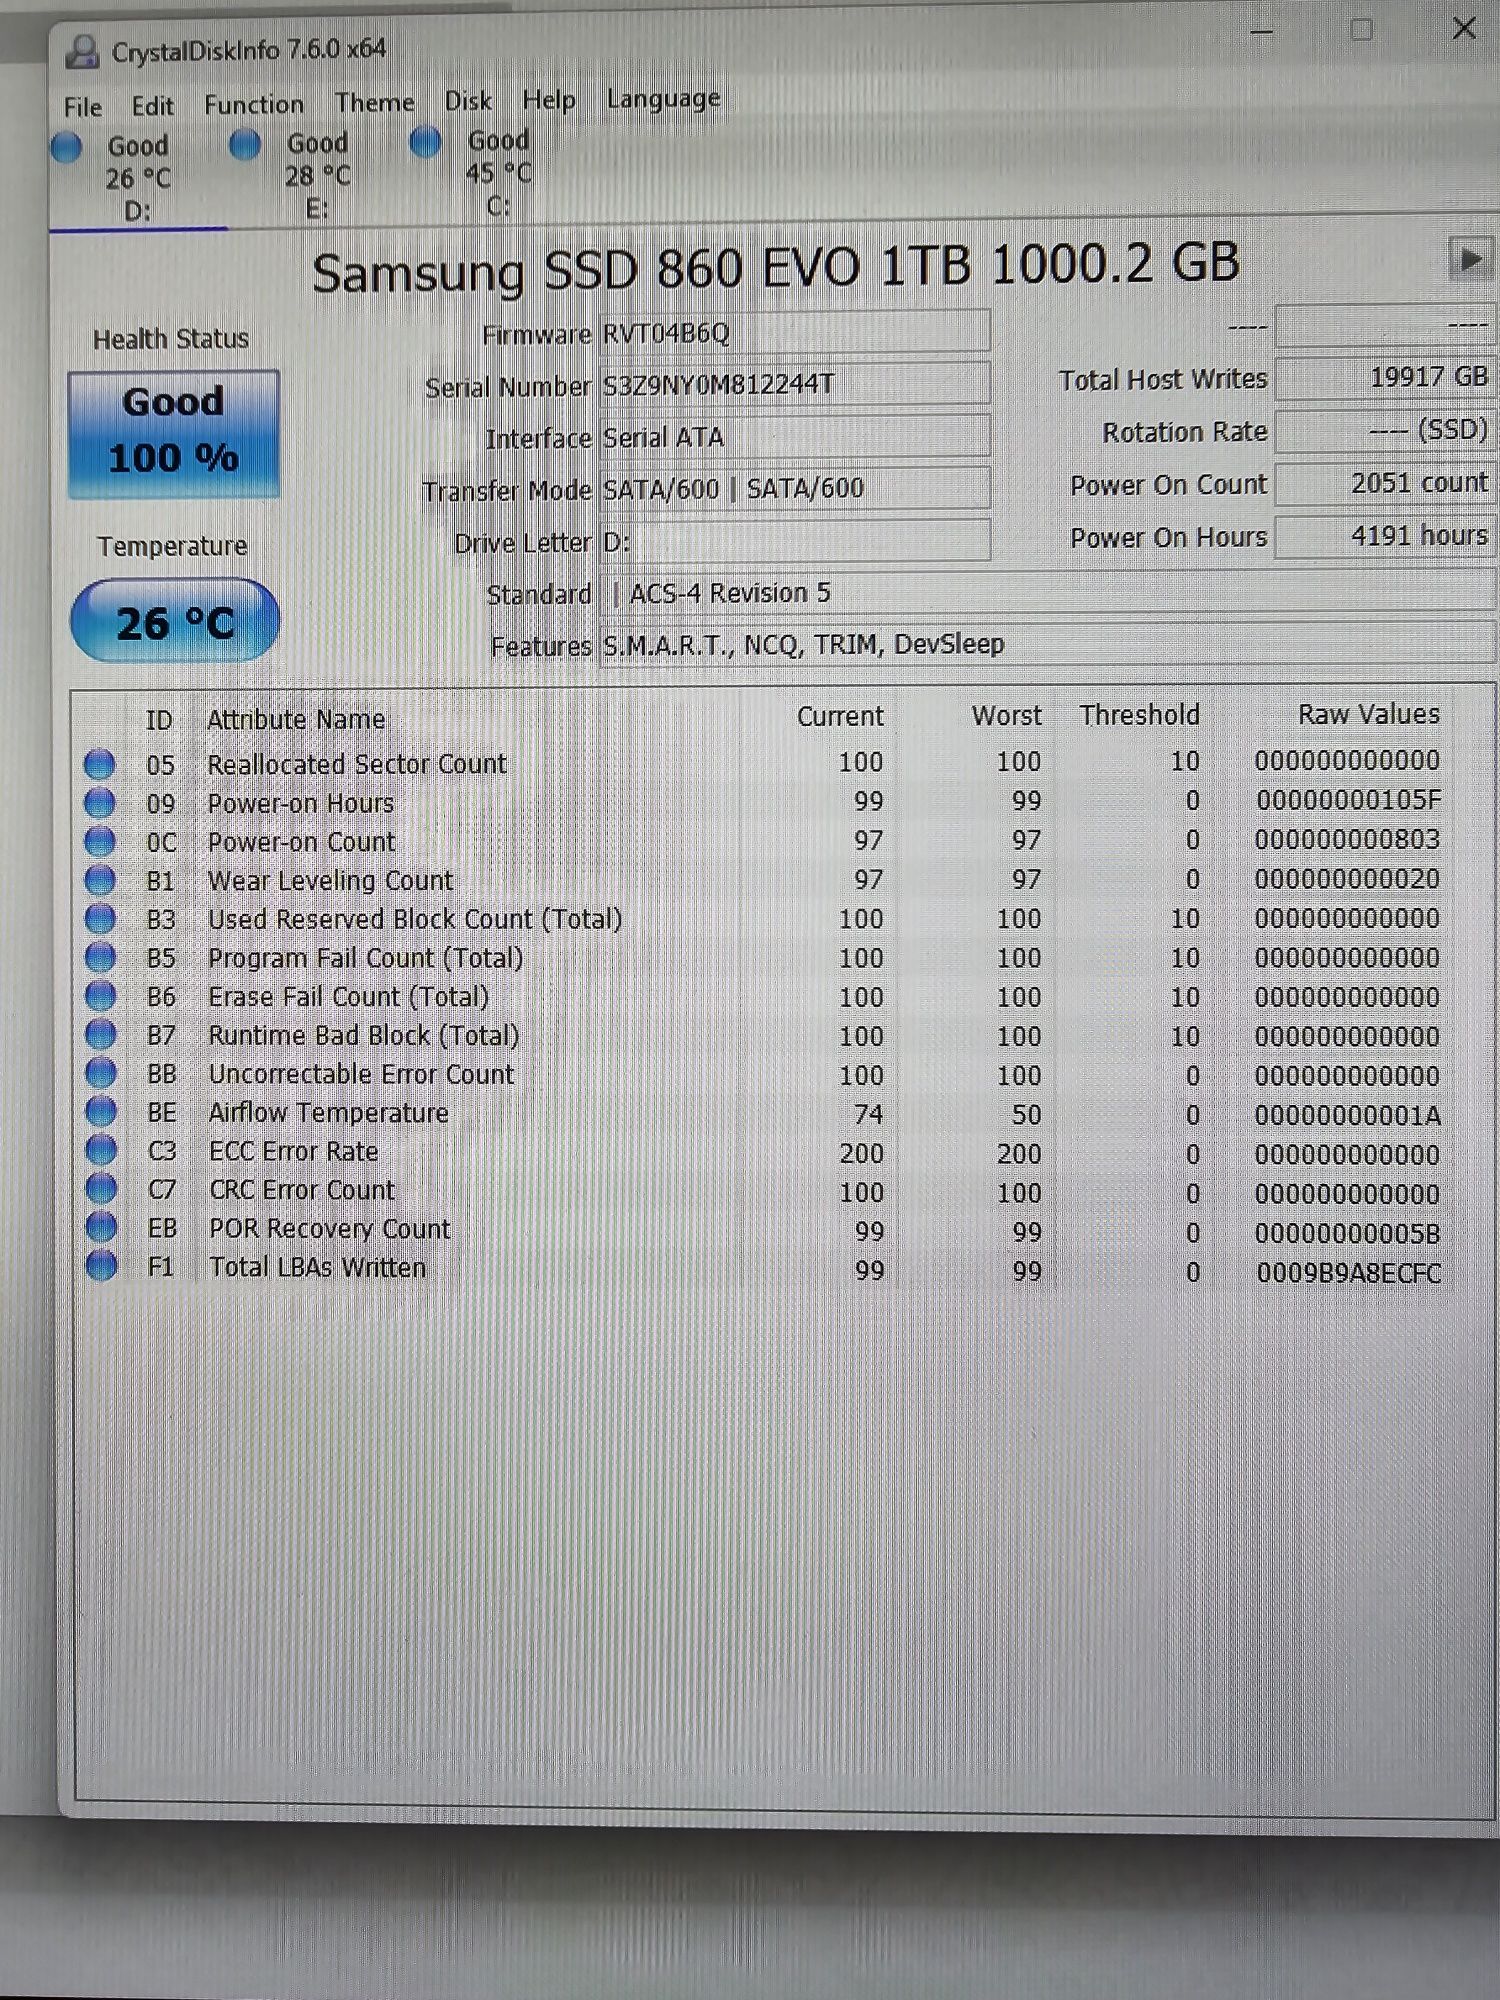The image size is (1500, 2000).
Task: Select the Total LBAs Written attribute name
Action: pos(318,1267)
